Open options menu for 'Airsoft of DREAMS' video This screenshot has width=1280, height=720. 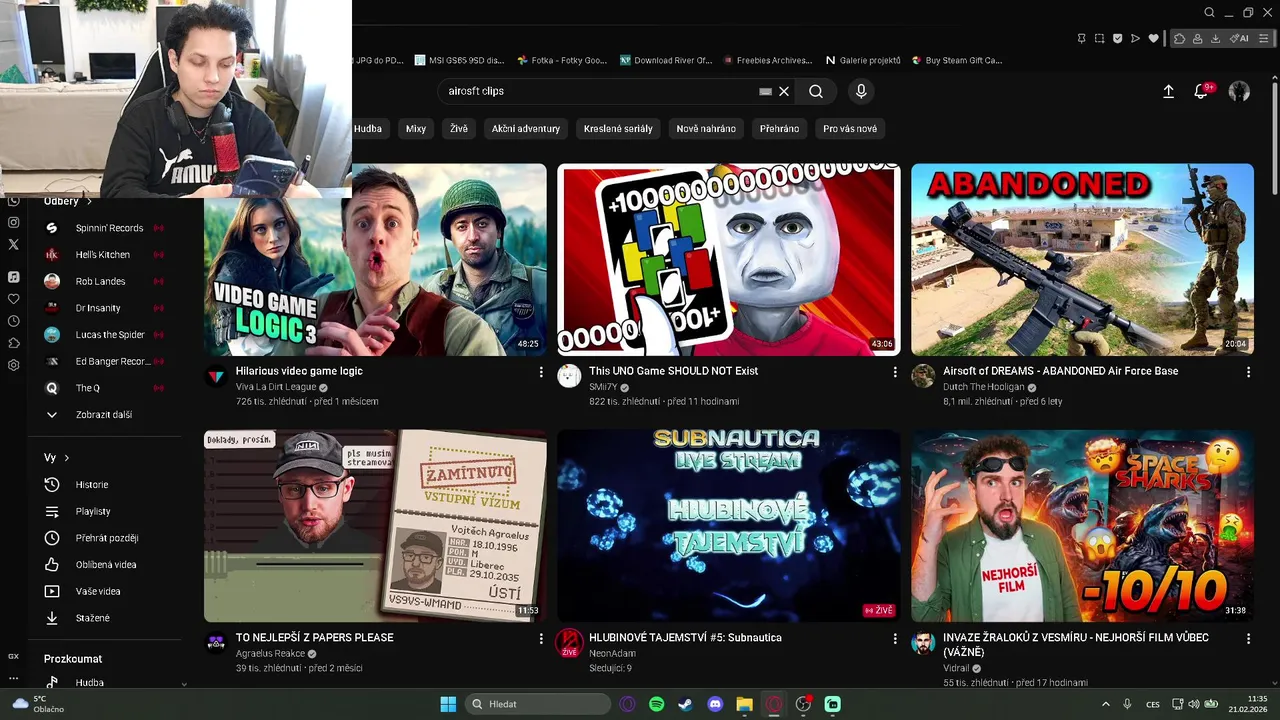click(1248, 372)
